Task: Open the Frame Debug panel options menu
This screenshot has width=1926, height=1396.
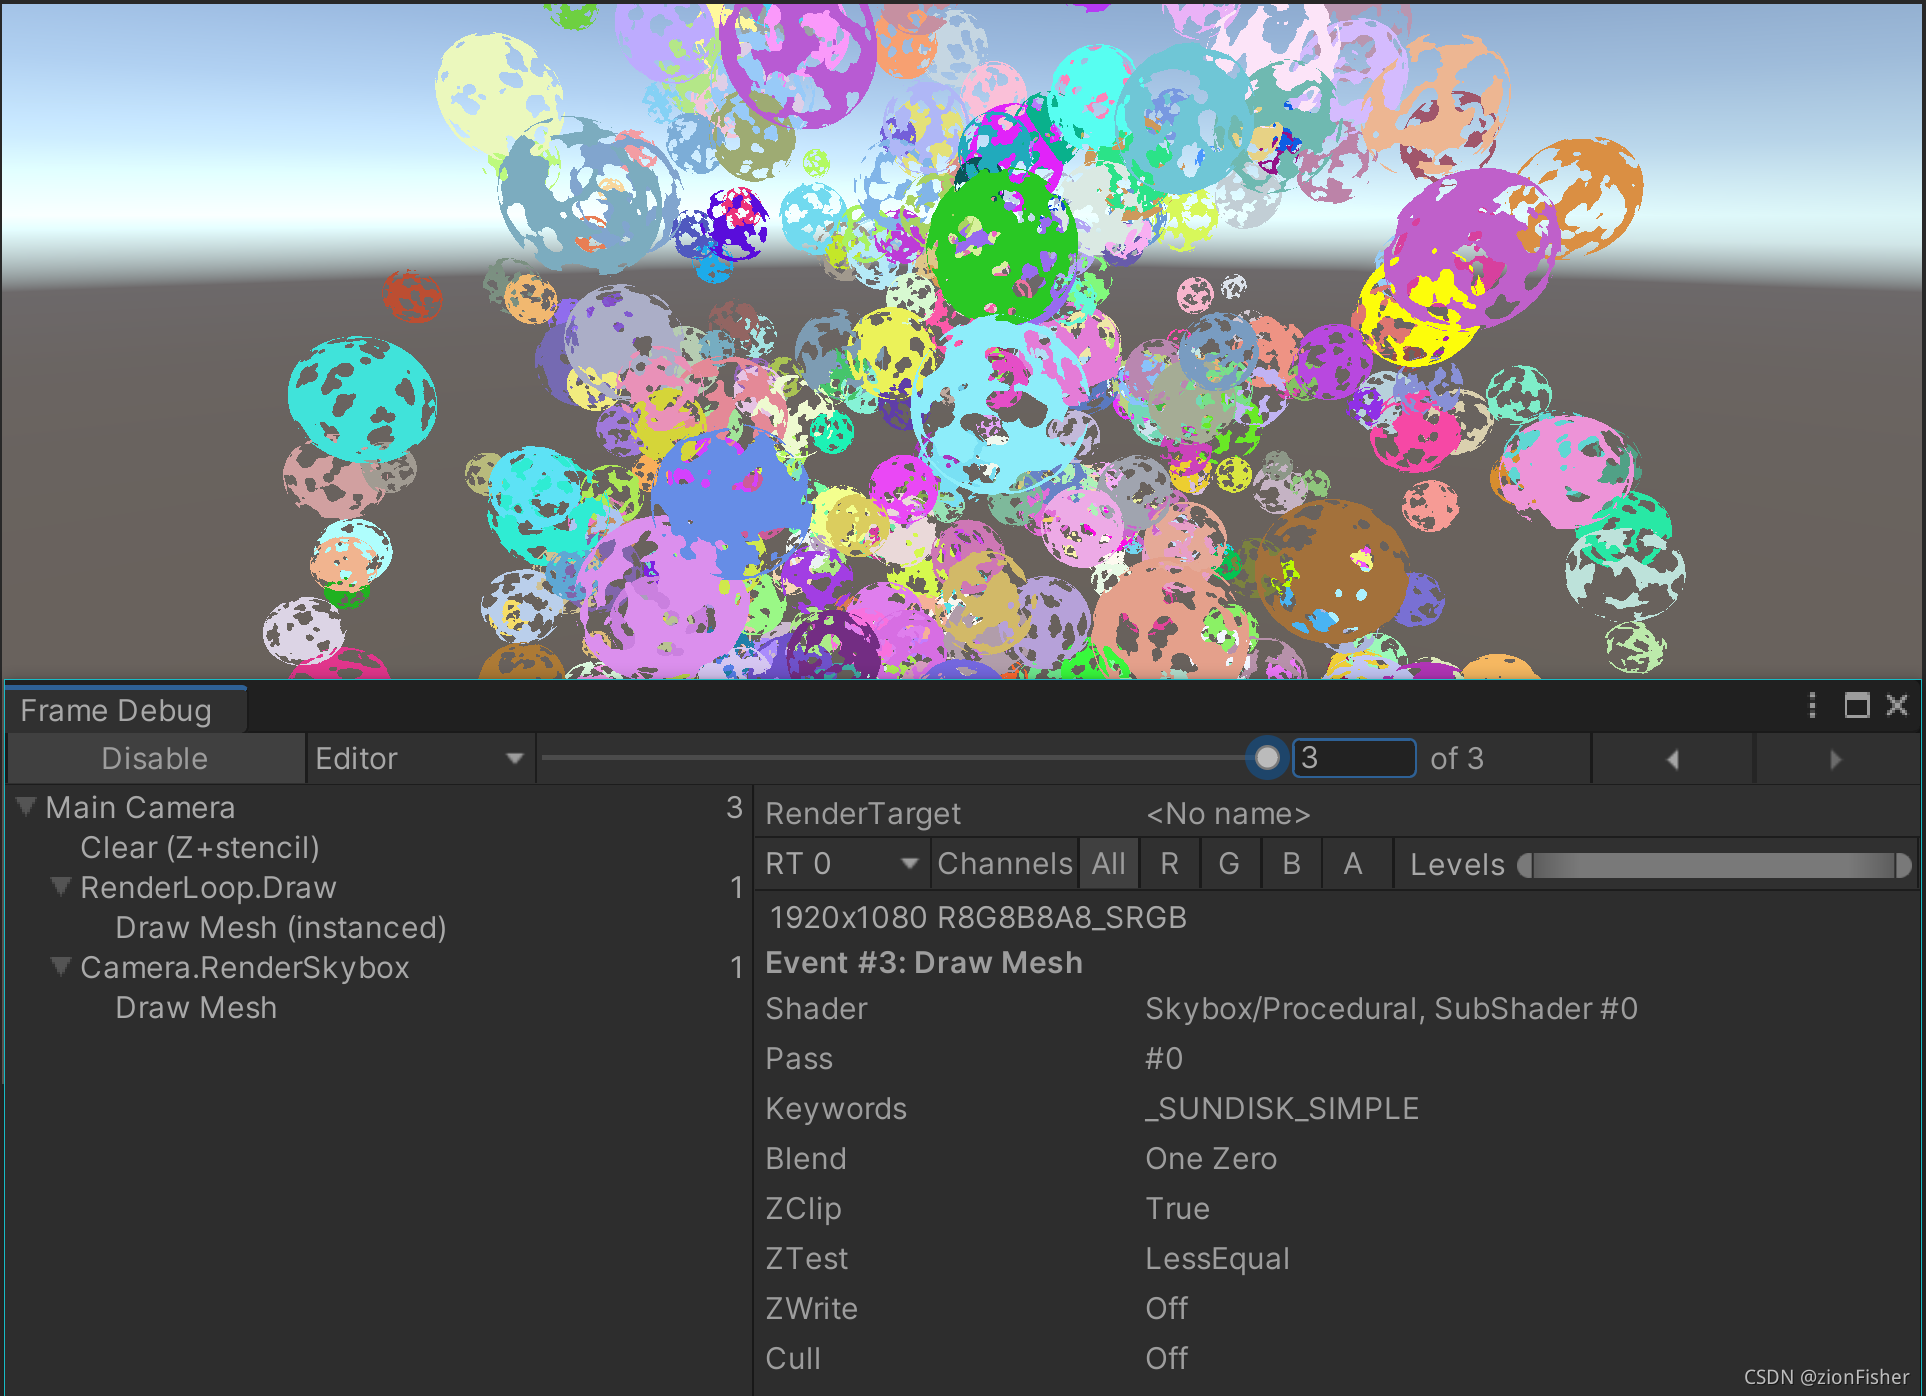Action: [1812, 706]
